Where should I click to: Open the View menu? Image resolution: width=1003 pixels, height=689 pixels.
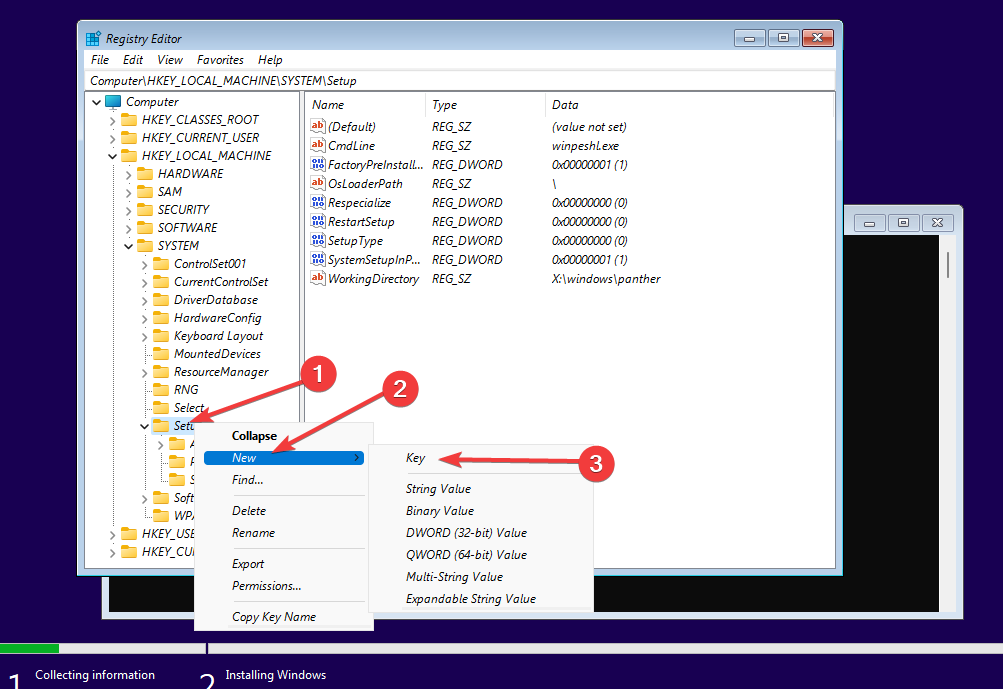point(170,59)
